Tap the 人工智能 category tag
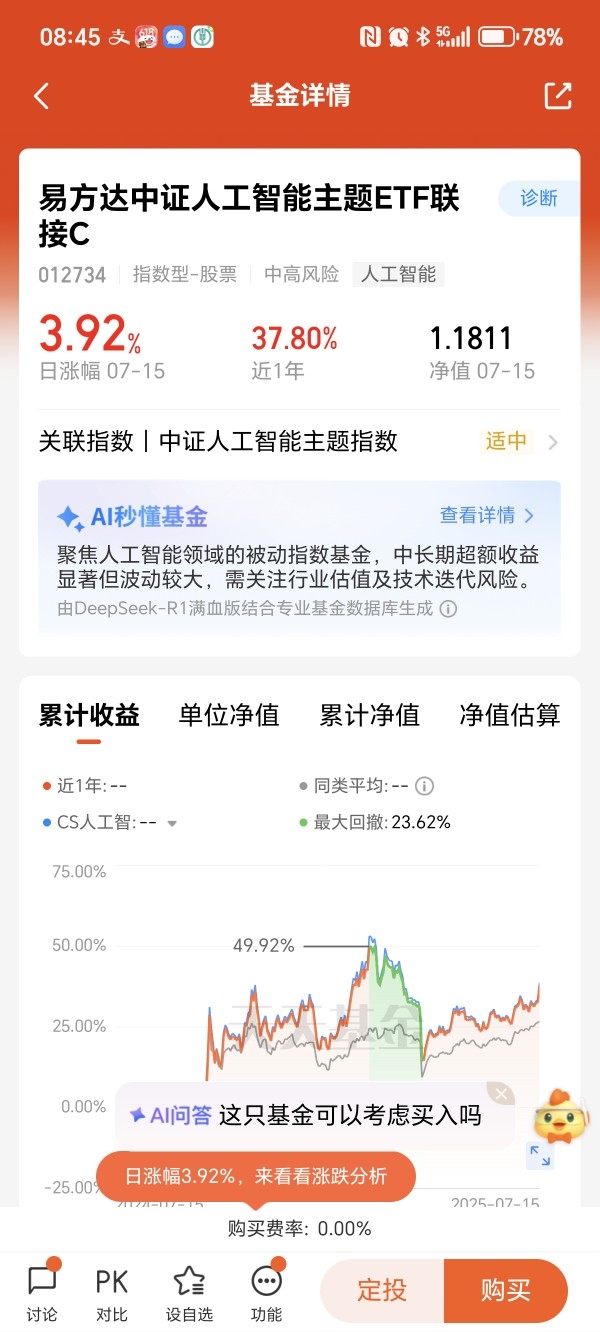 pos(398,274)
